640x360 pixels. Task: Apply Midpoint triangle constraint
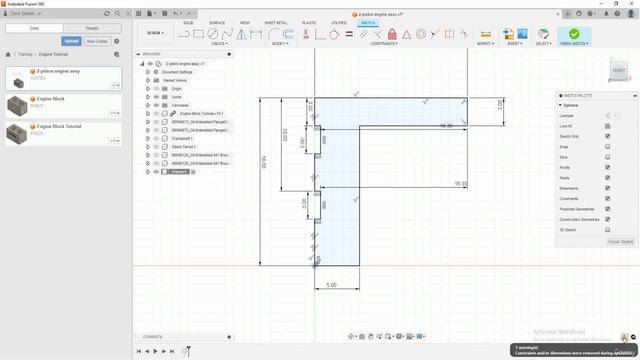point(407,34)
